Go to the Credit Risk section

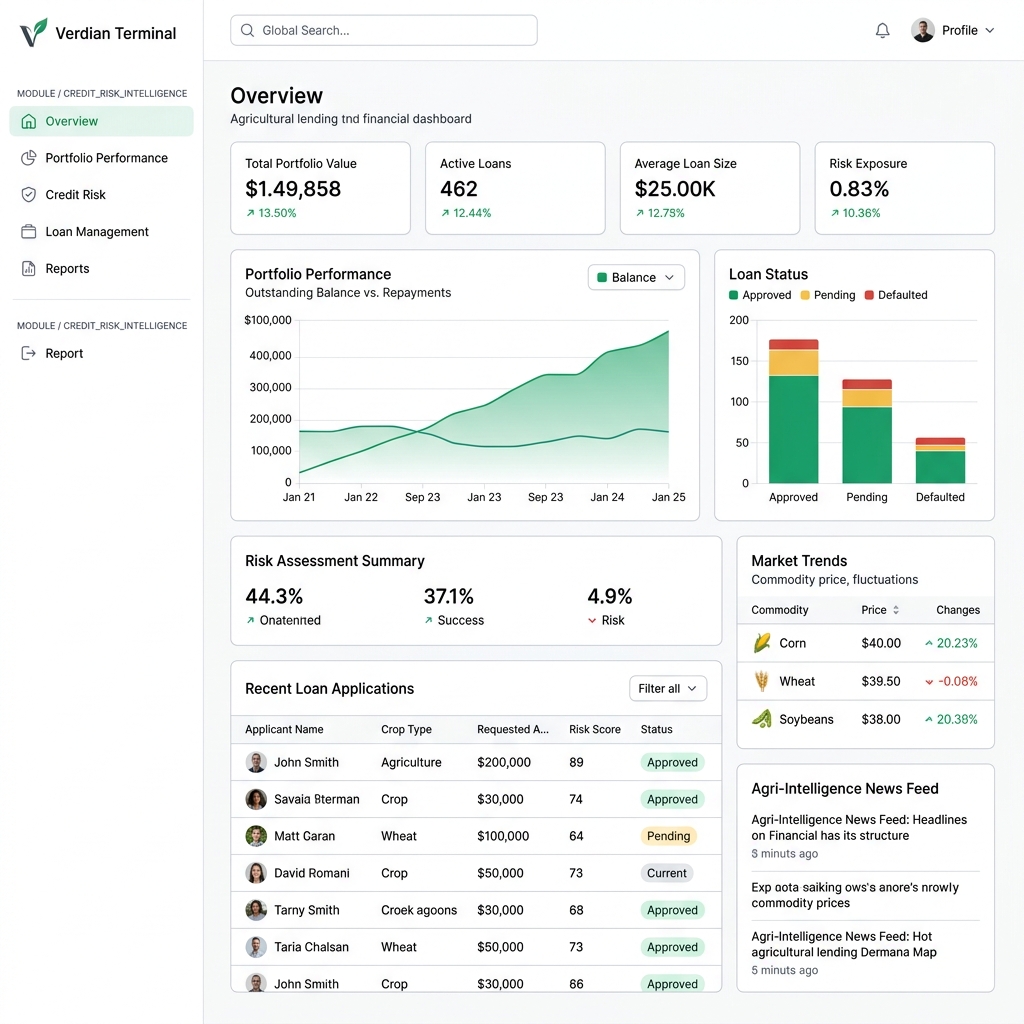(x=101, y=195)
